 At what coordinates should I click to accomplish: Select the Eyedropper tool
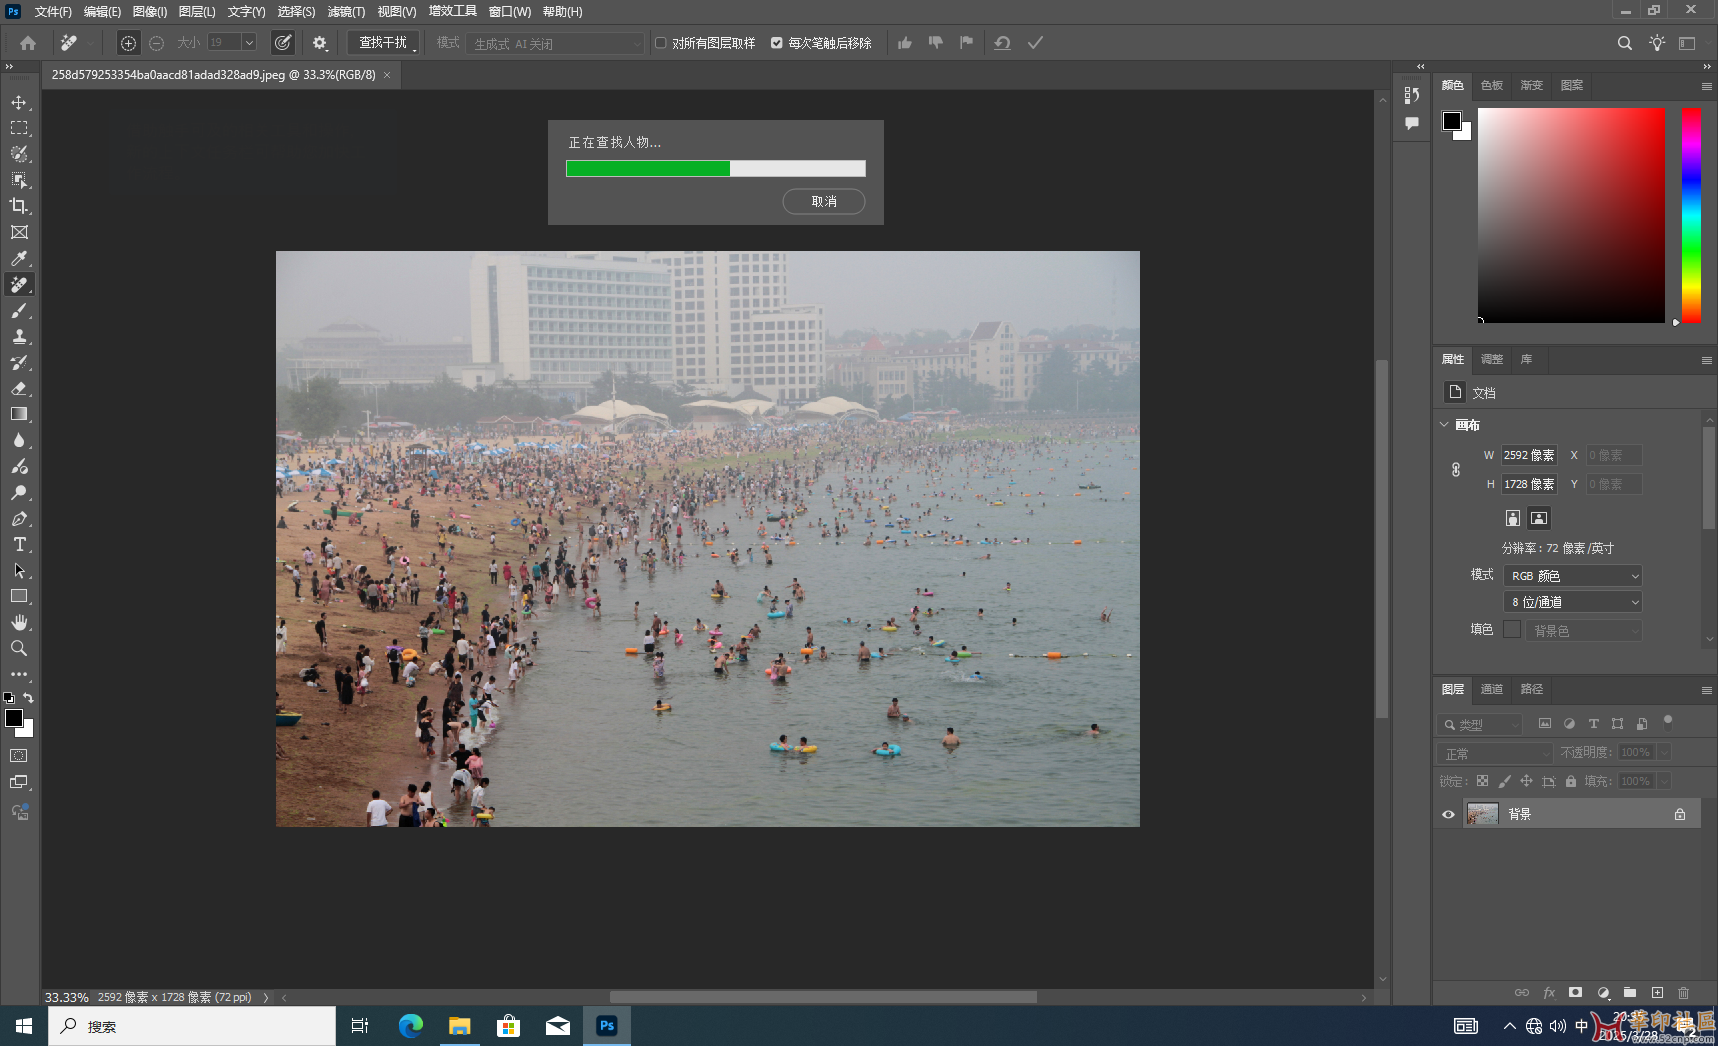click(19, 258)
